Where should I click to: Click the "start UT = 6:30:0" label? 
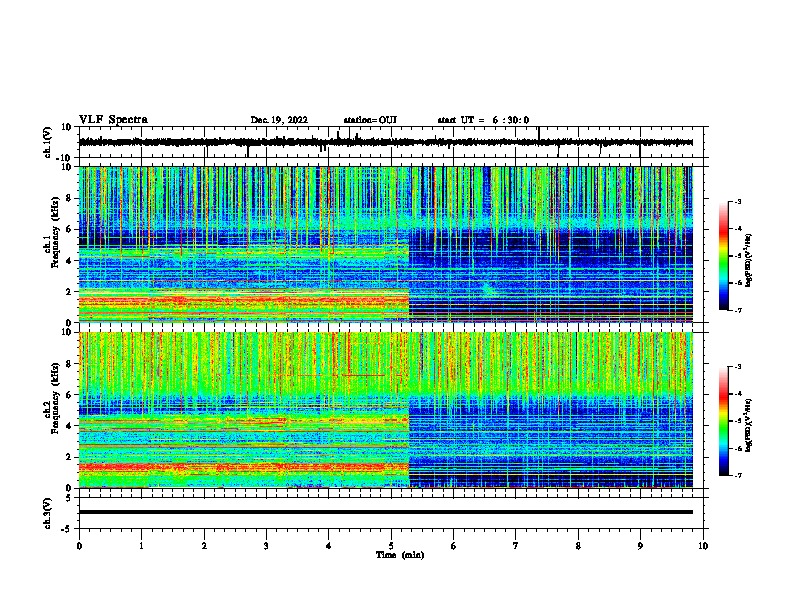483,120
